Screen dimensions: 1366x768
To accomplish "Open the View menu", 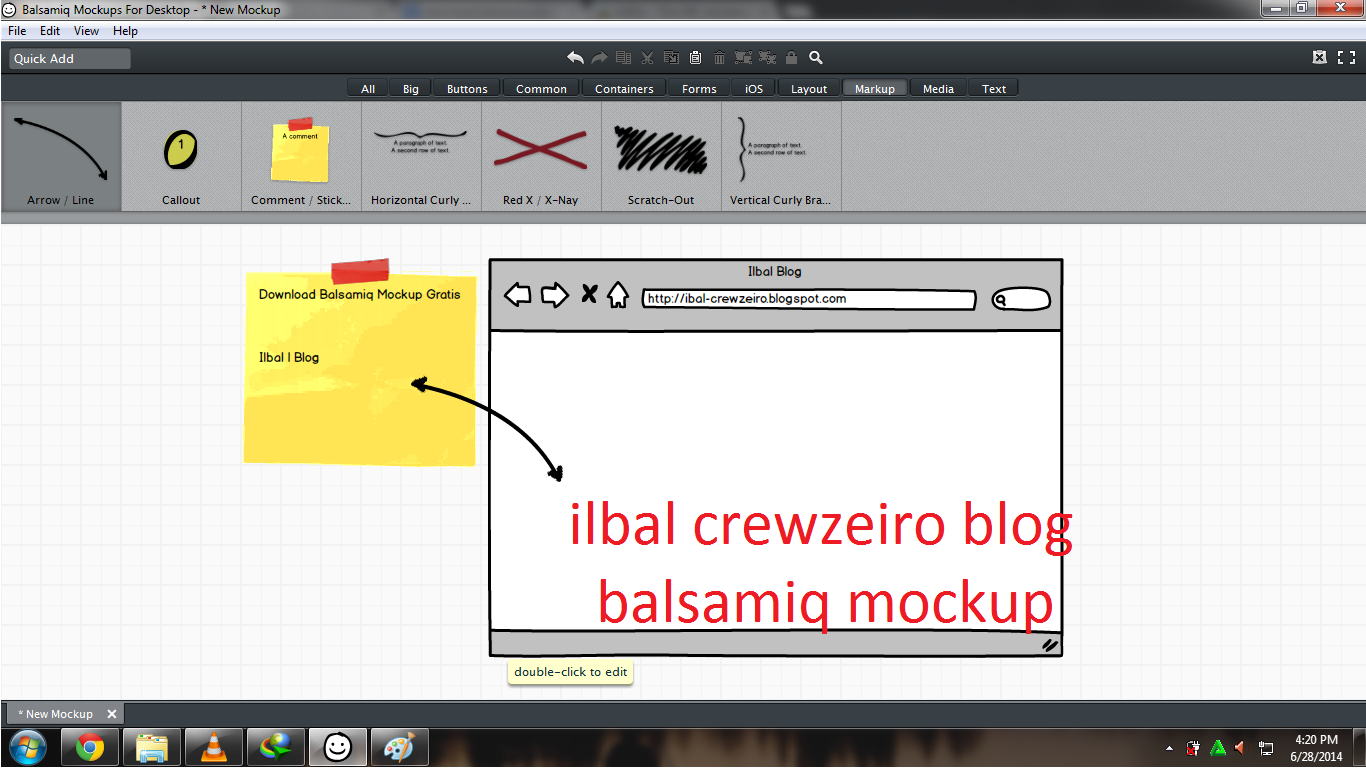I will (86, 31).
